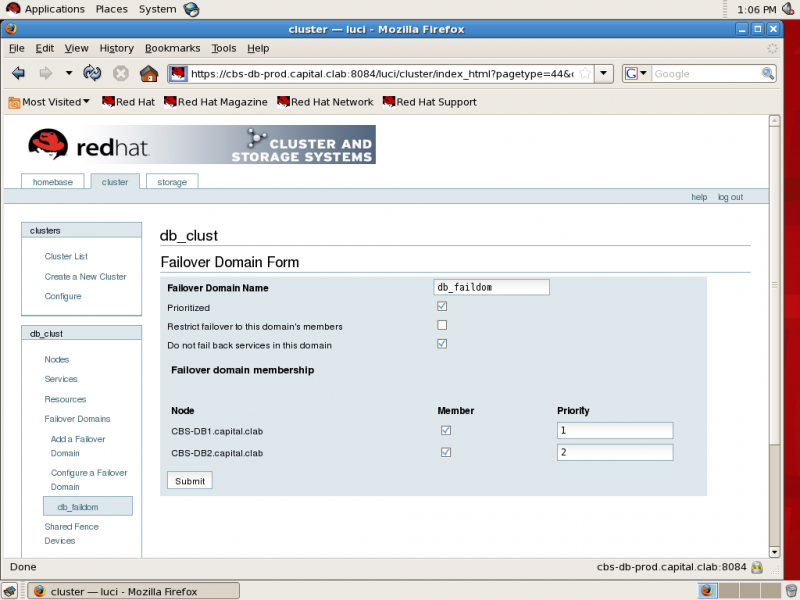
Task: Open the Bookmarks menu
Action: pos(172,48)
